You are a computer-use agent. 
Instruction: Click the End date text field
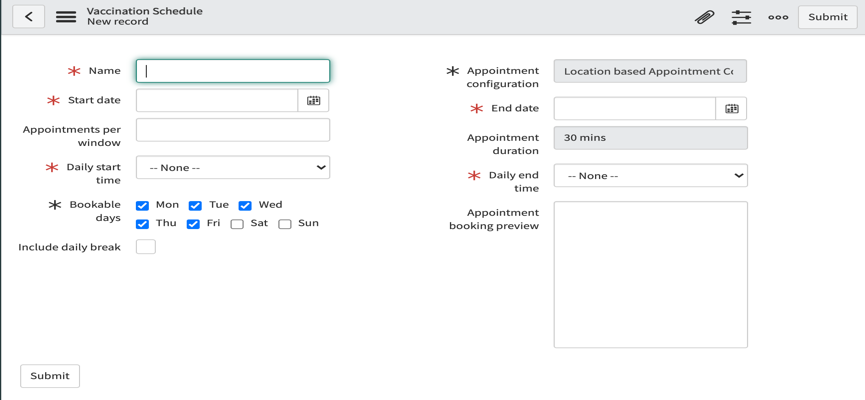point(635,109)
